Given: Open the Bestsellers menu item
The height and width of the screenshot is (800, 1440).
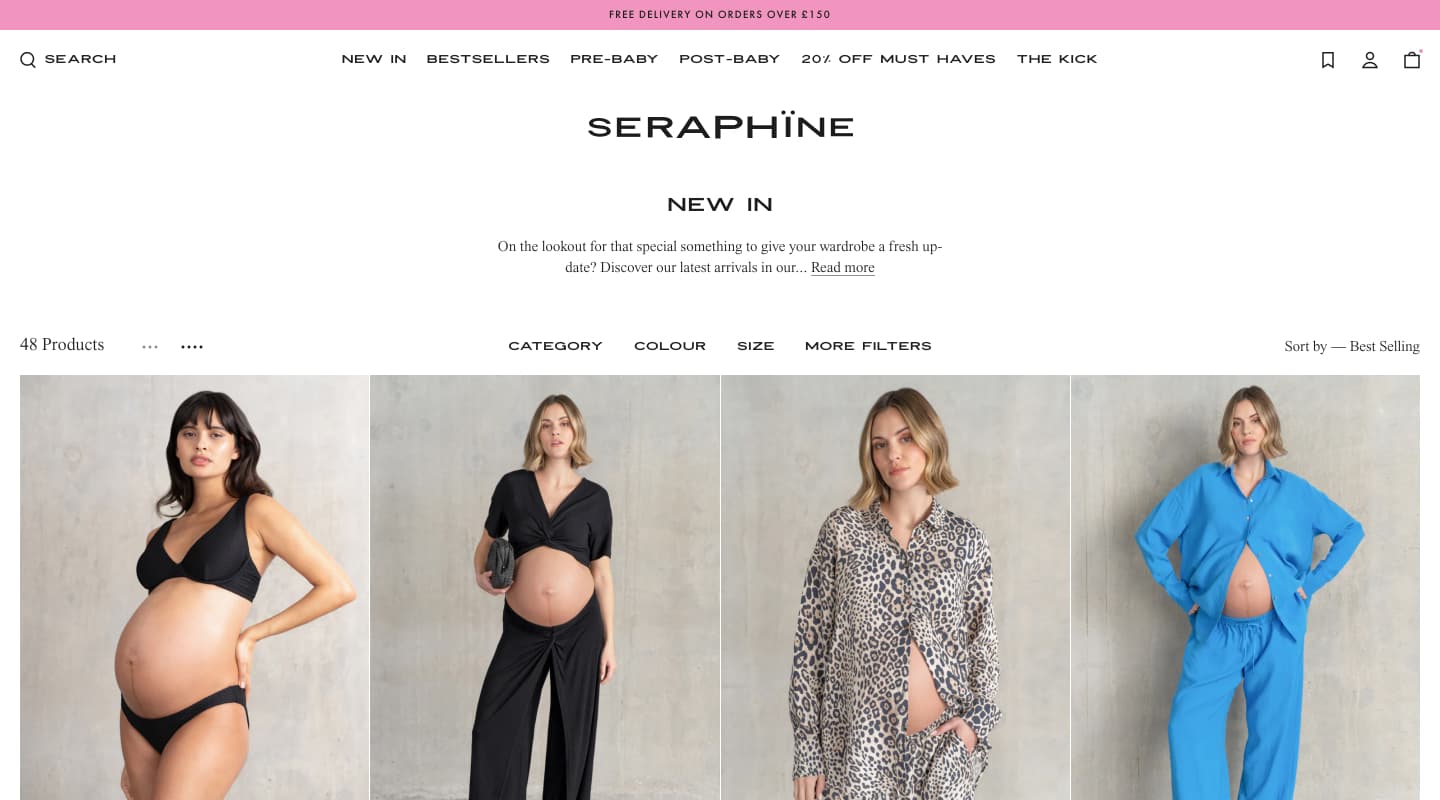Looking at the screenshot, I should [488, 59].
